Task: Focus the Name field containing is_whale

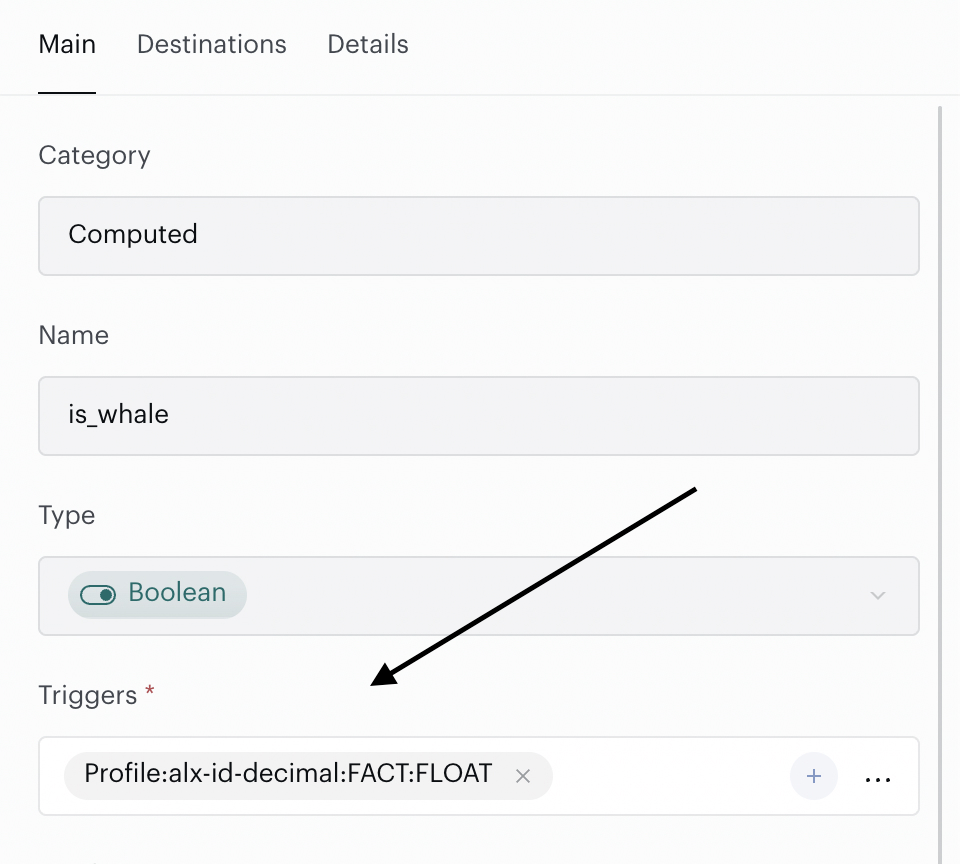Action: [x=479, y=416]
